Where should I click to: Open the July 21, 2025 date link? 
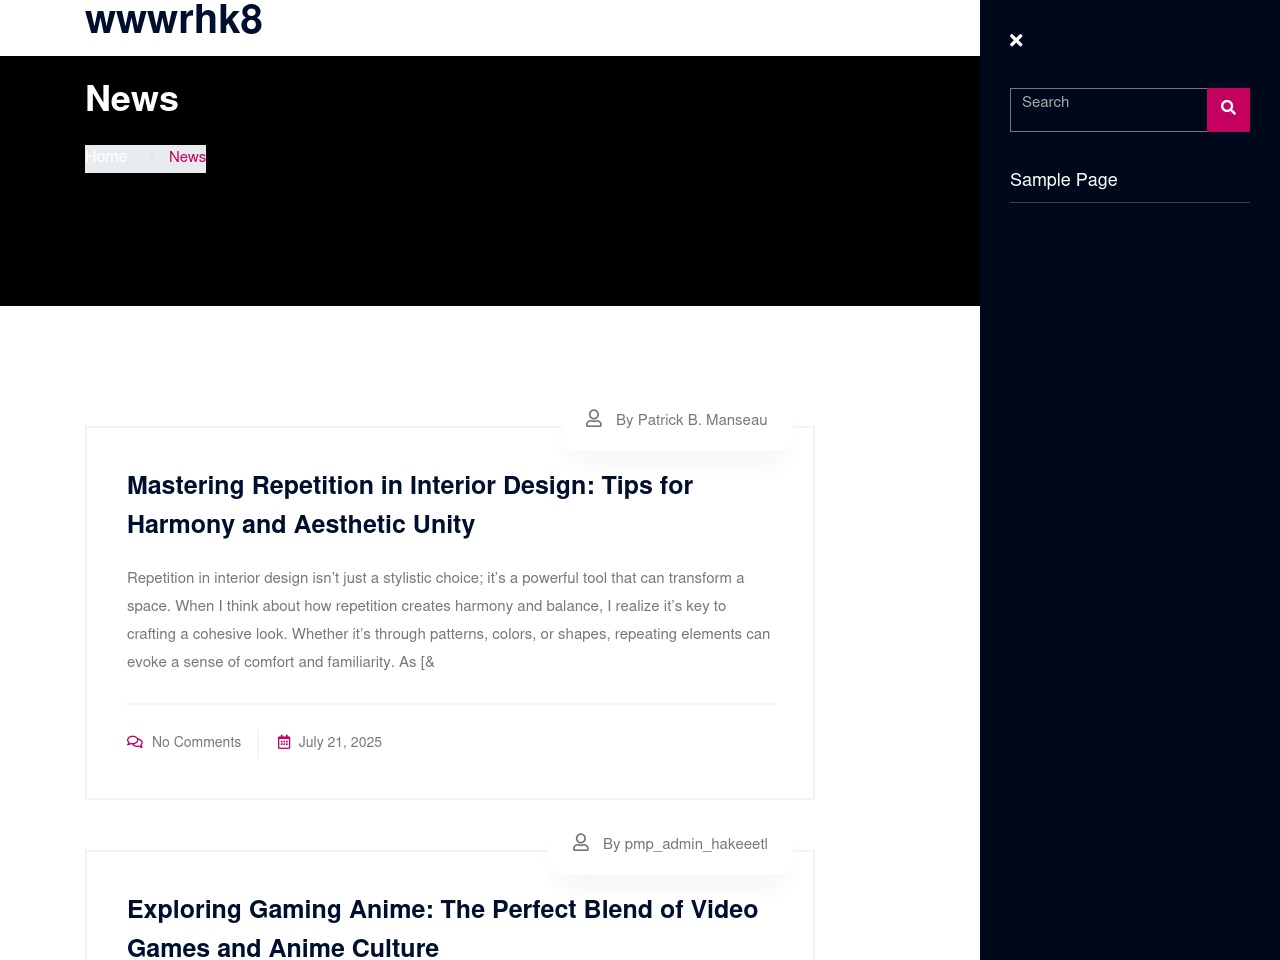click(340, 742)
